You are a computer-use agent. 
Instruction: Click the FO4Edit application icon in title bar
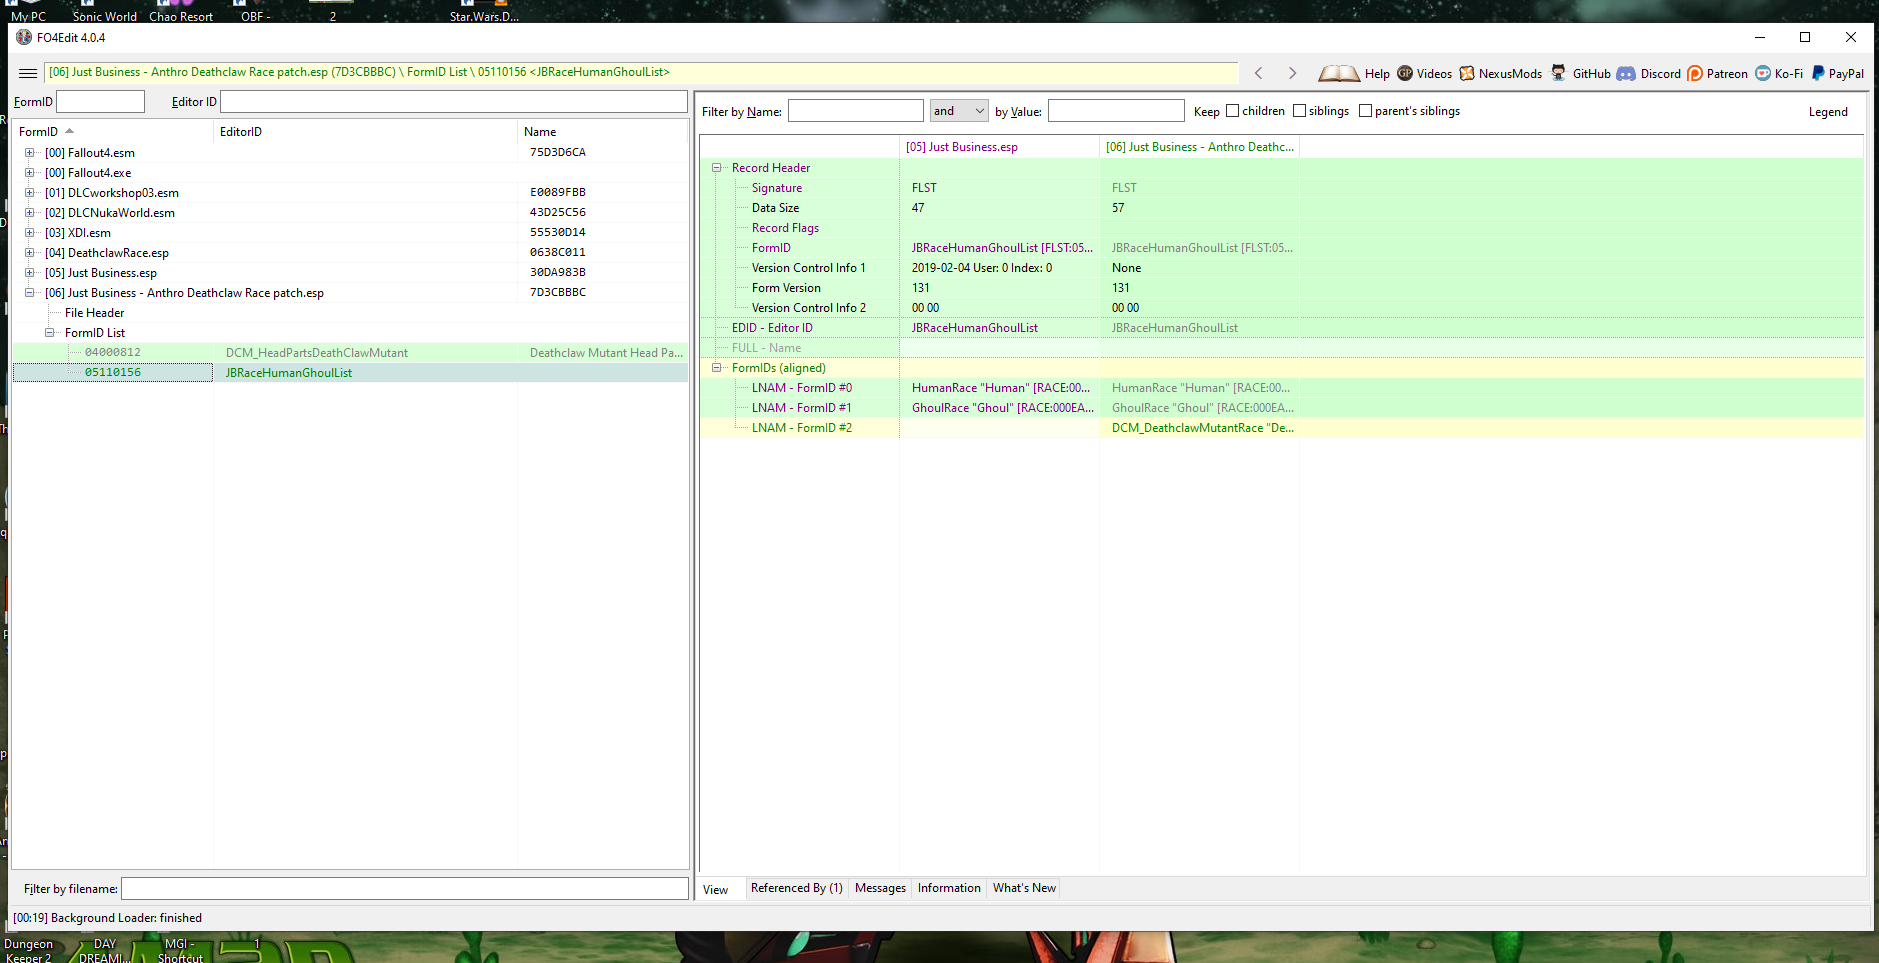[x=24, y=37]
